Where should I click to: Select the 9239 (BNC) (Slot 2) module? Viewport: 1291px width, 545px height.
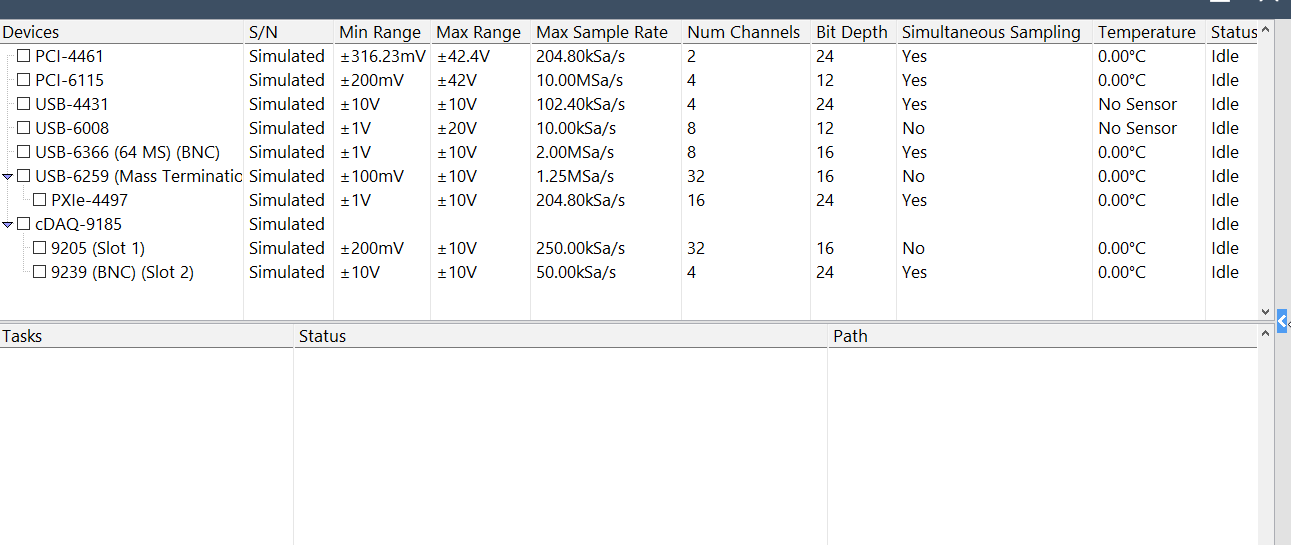[122, 272]
